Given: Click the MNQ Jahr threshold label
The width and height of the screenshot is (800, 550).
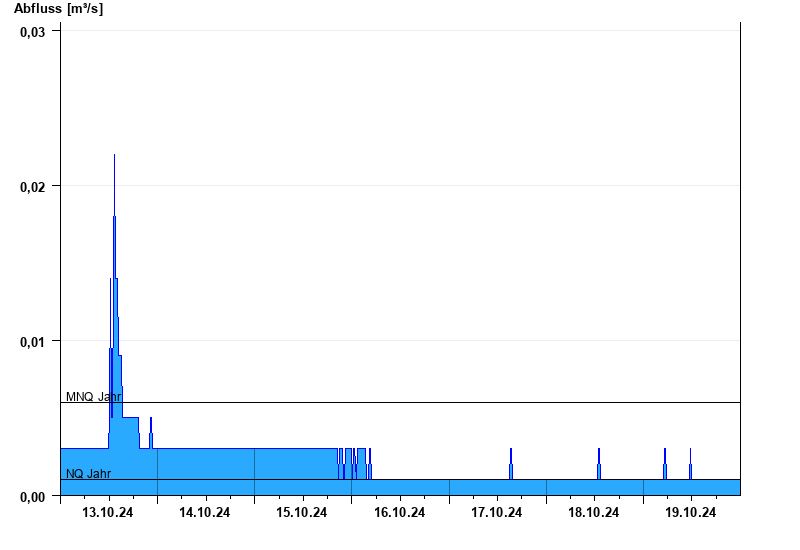Looking at the screenshot, I should [x=93, y=396].
